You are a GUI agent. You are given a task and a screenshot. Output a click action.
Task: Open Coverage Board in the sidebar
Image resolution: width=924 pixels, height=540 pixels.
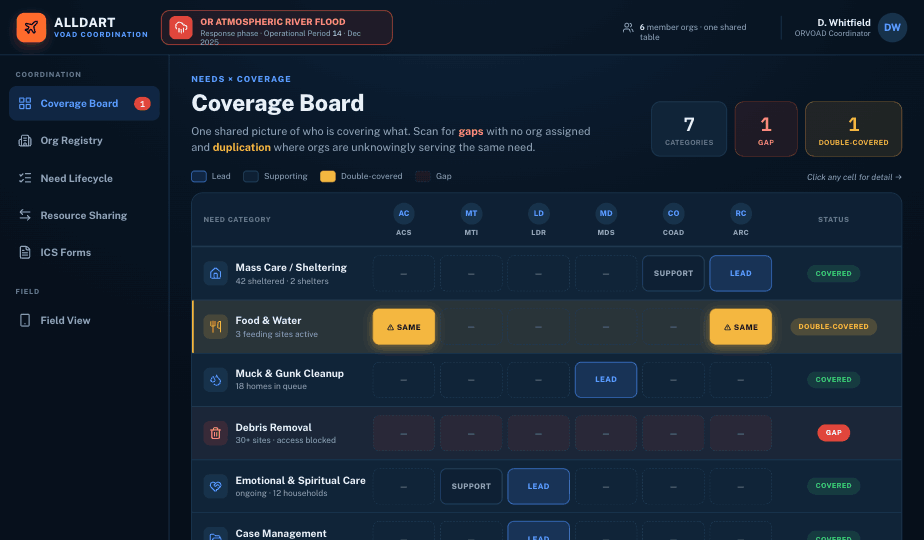(x=84, y=103)
